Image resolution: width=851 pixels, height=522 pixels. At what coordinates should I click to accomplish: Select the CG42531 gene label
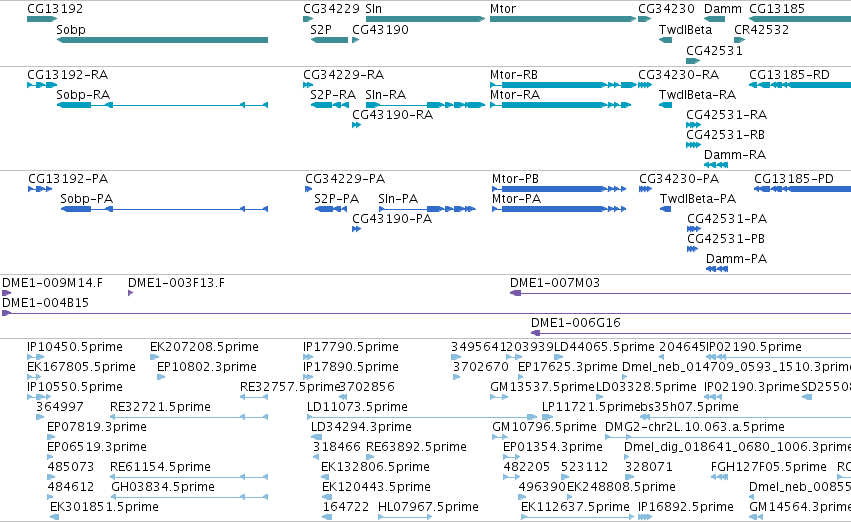pos(714,50)
